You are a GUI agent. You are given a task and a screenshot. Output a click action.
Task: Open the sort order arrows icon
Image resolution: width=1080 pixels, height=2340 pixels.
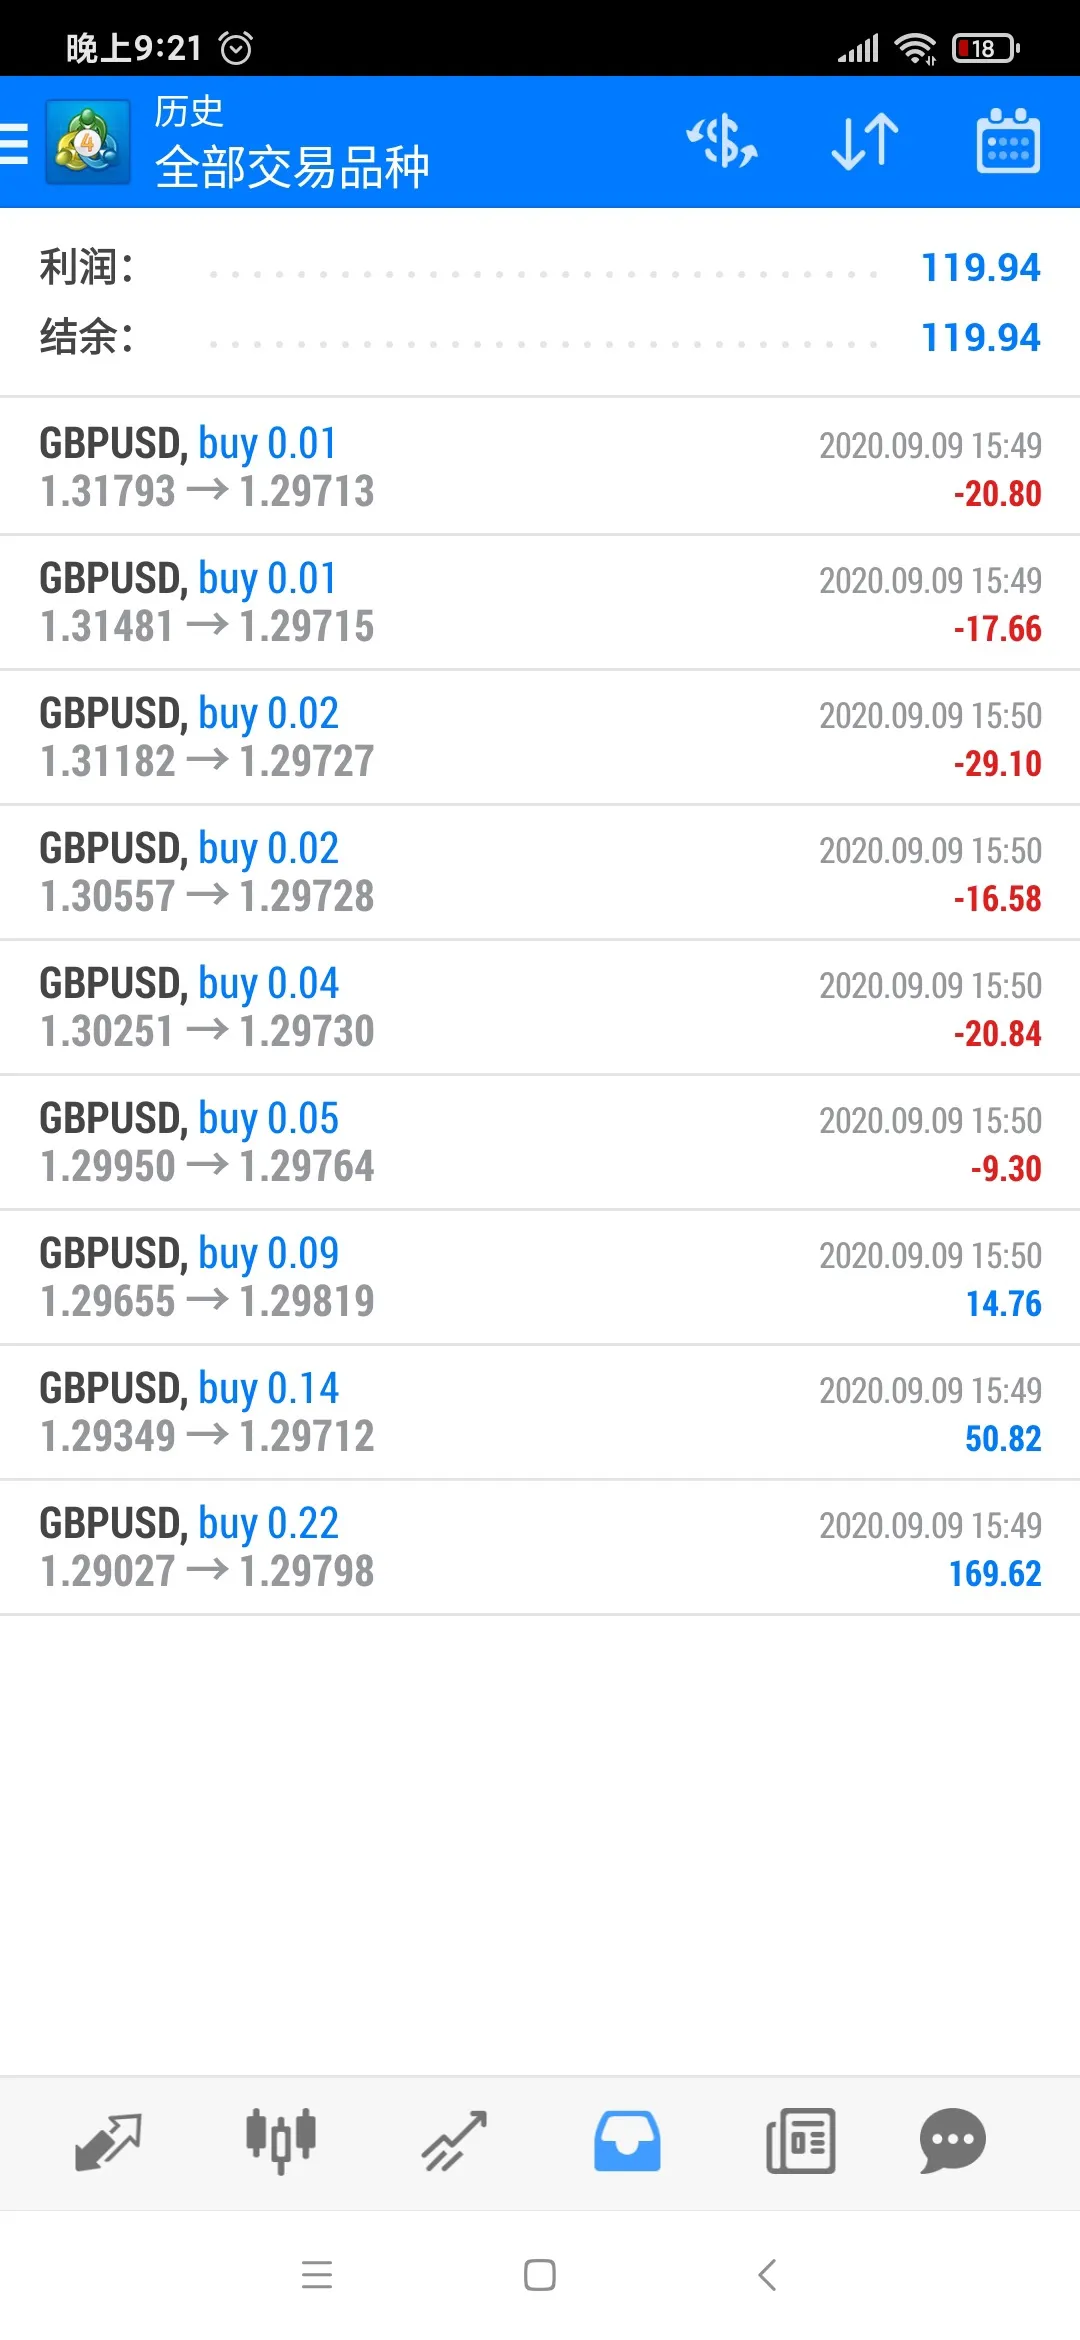coord(865,141)
